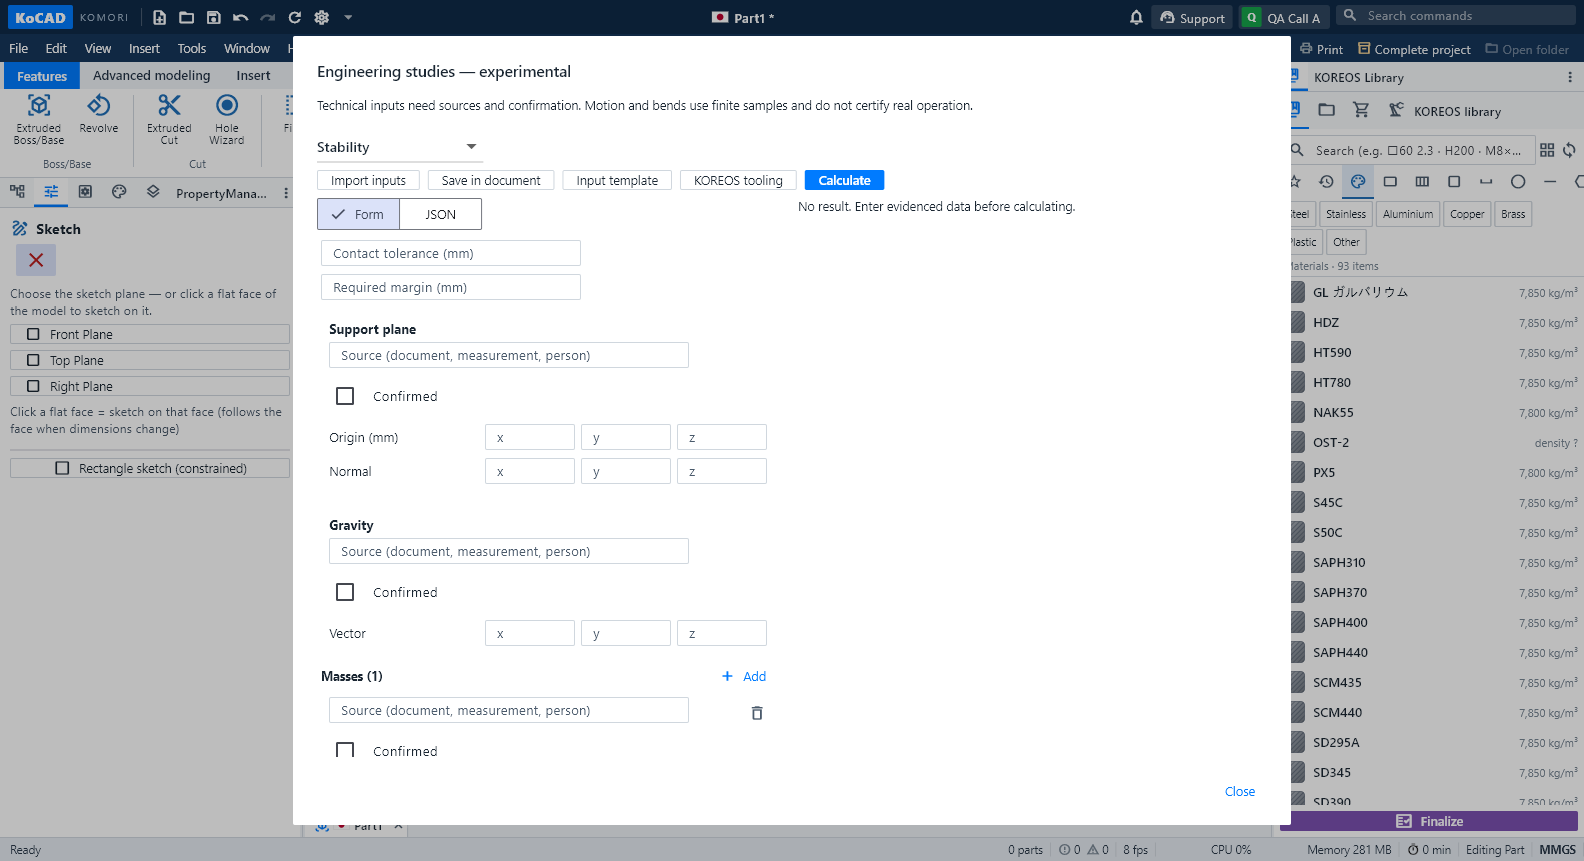Viewport: 1584px width, 861px height.
Task: Click the new document icon in title bar
Action: pyautogui.click(x=160, y=17)
